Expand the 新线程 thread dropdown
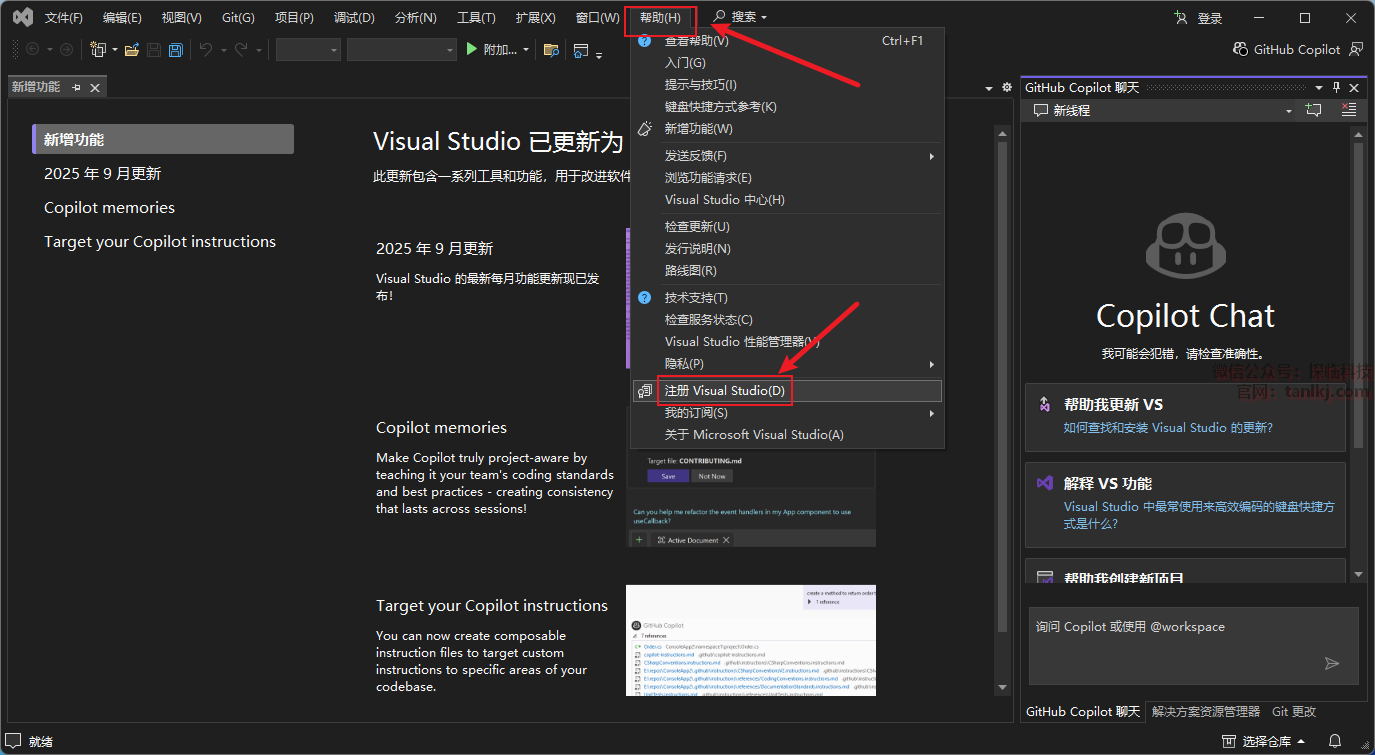 coord(1288,111)
